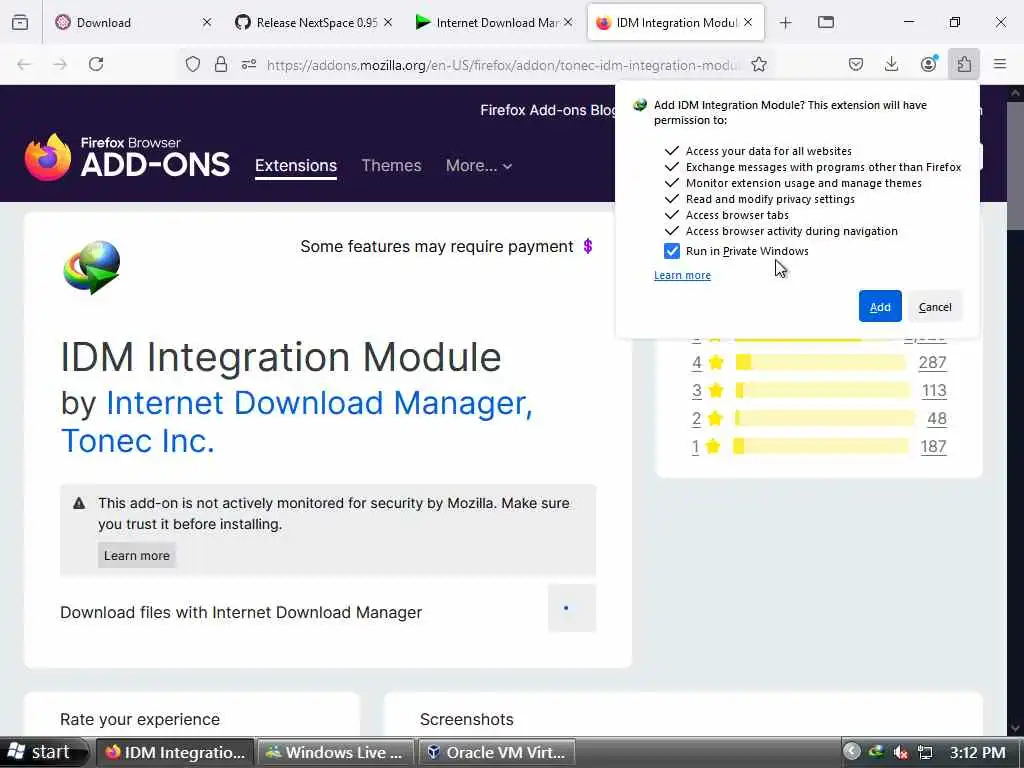Open the Firefox application menu

(1000, 64)
